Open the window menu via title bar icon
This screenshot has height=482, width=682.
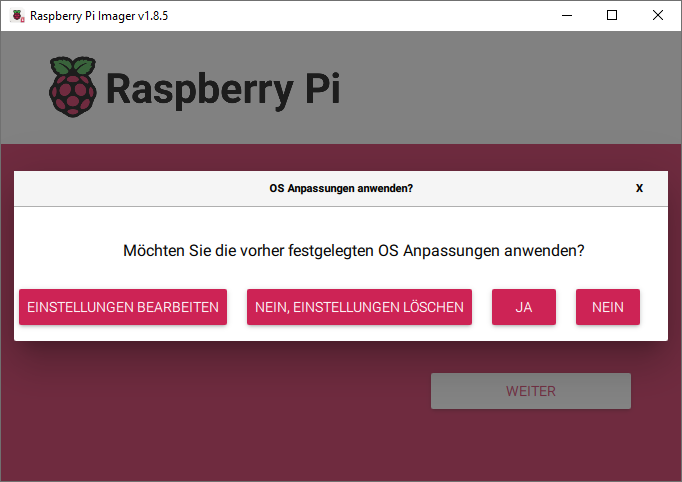(17, 16)
